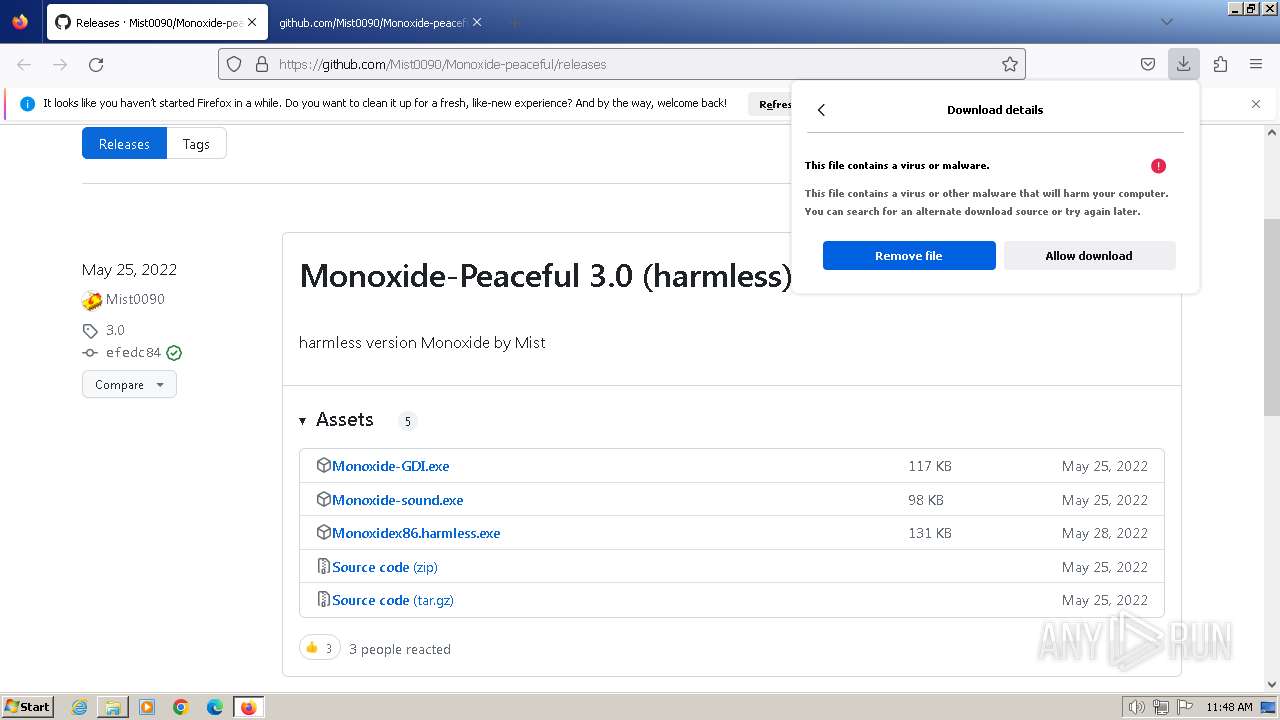This screenshot has width=1280, height=720.
Task: Open the Downloads toolbar button
Action: coord(1183,64)
